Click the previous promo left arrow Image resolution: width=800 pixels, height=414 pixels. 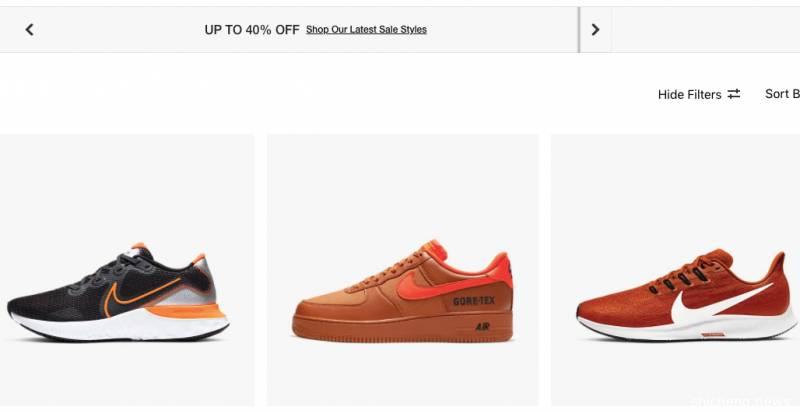pyautogui.click(x=29, y=29)
